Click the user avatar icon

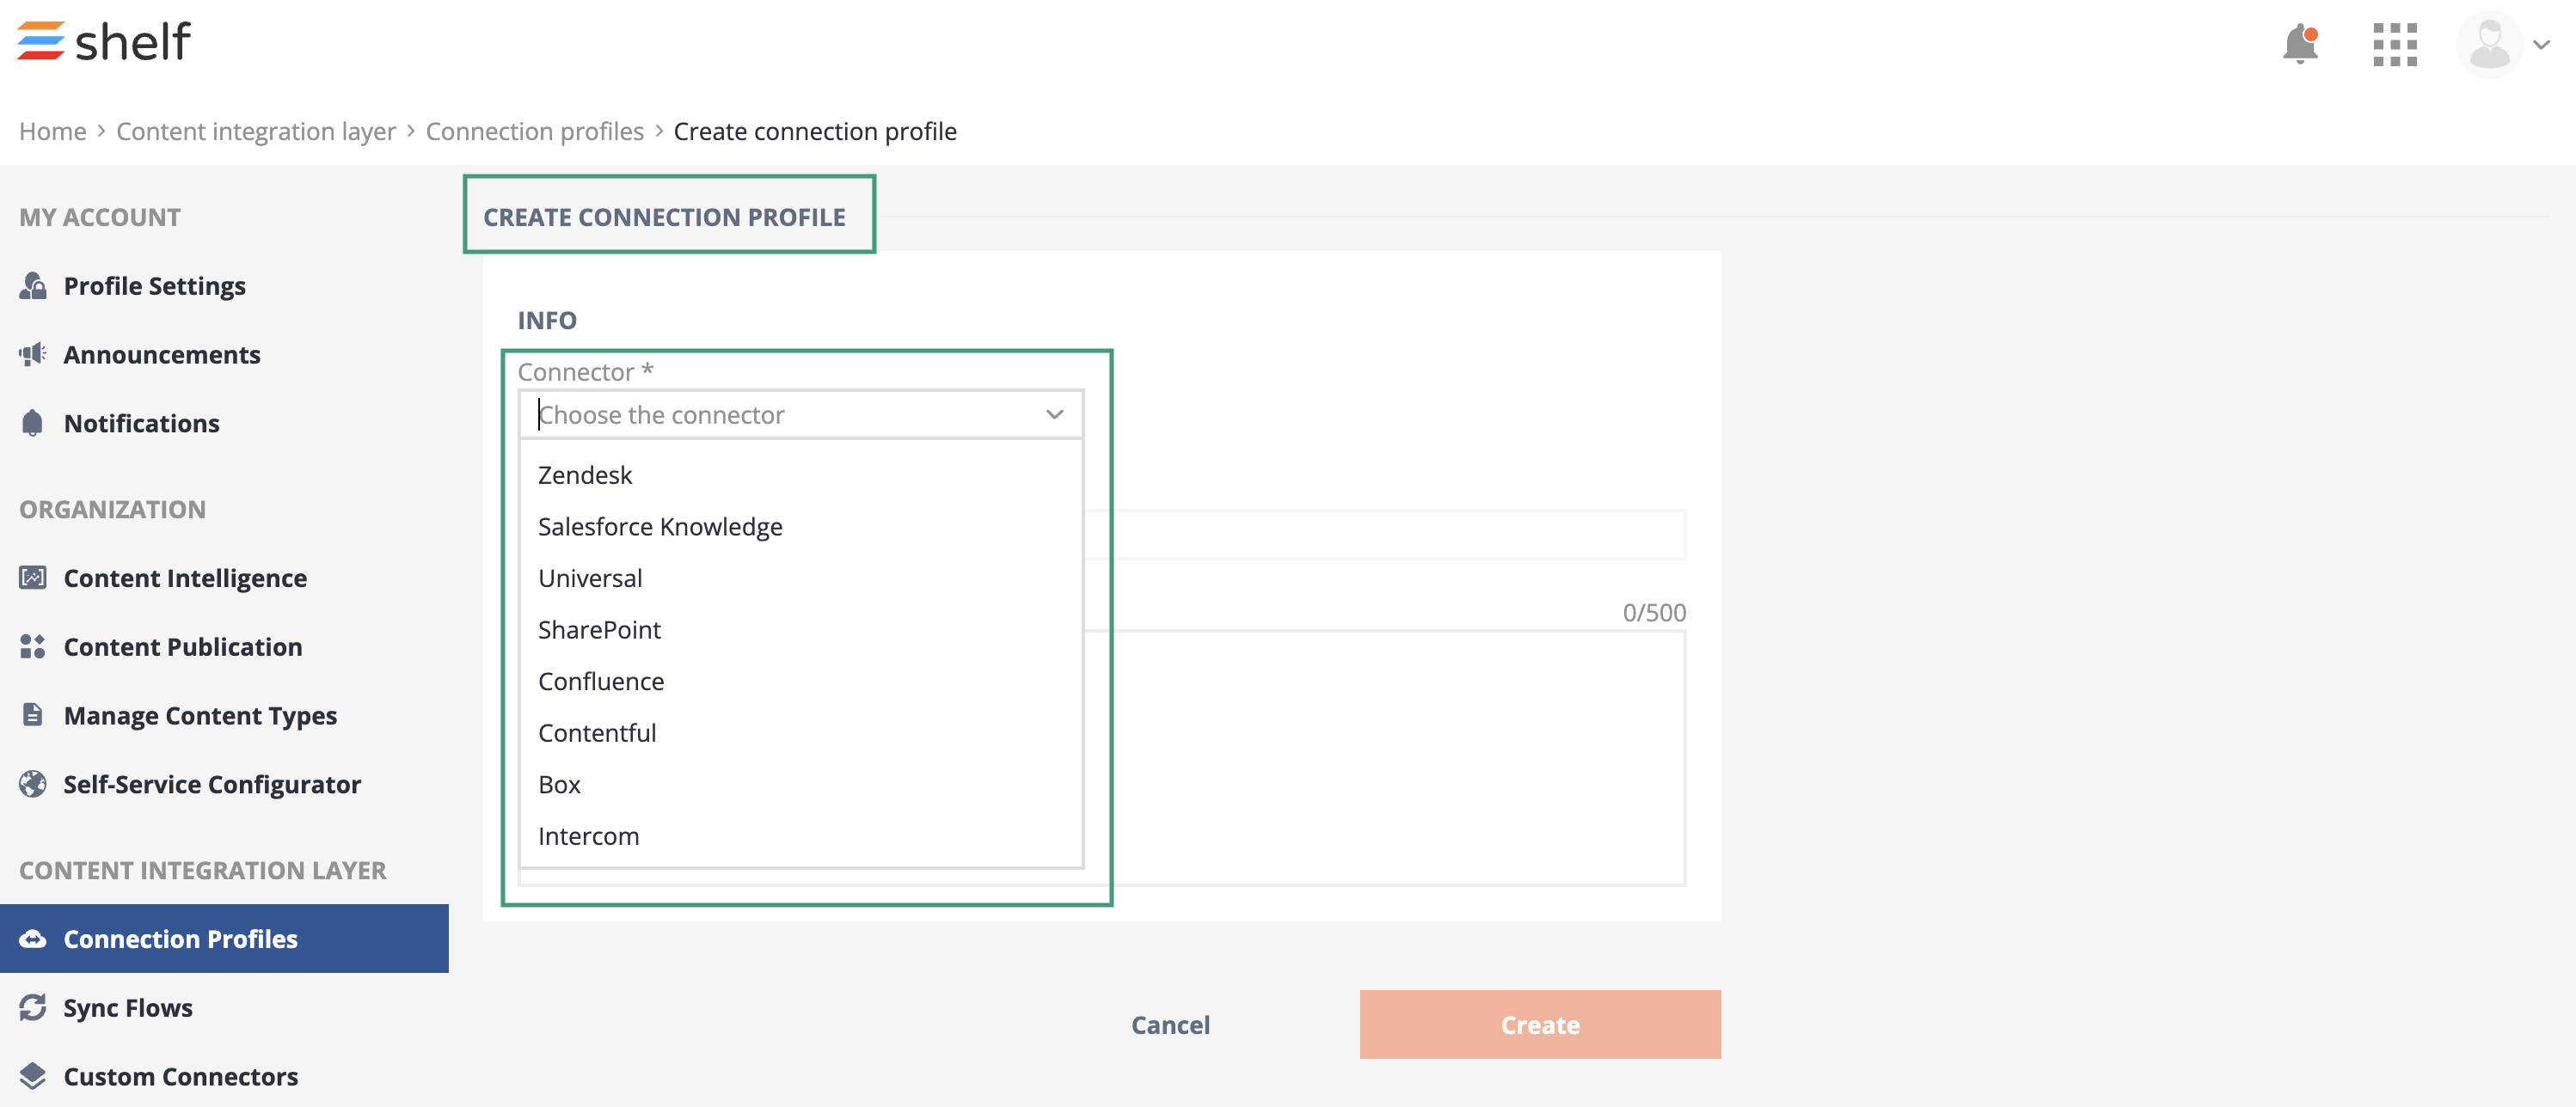tap(2488, 45)
